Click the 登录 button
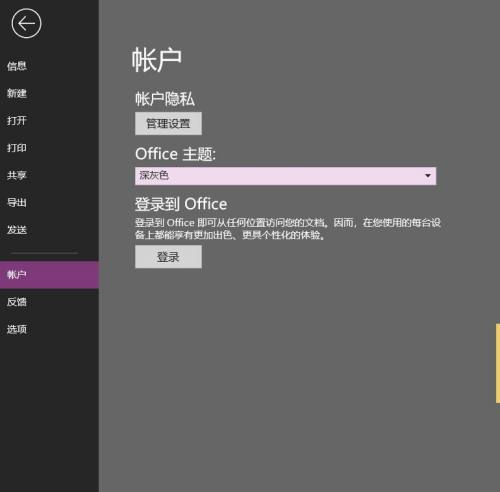The image size is (500, 492). click(168, 257)
